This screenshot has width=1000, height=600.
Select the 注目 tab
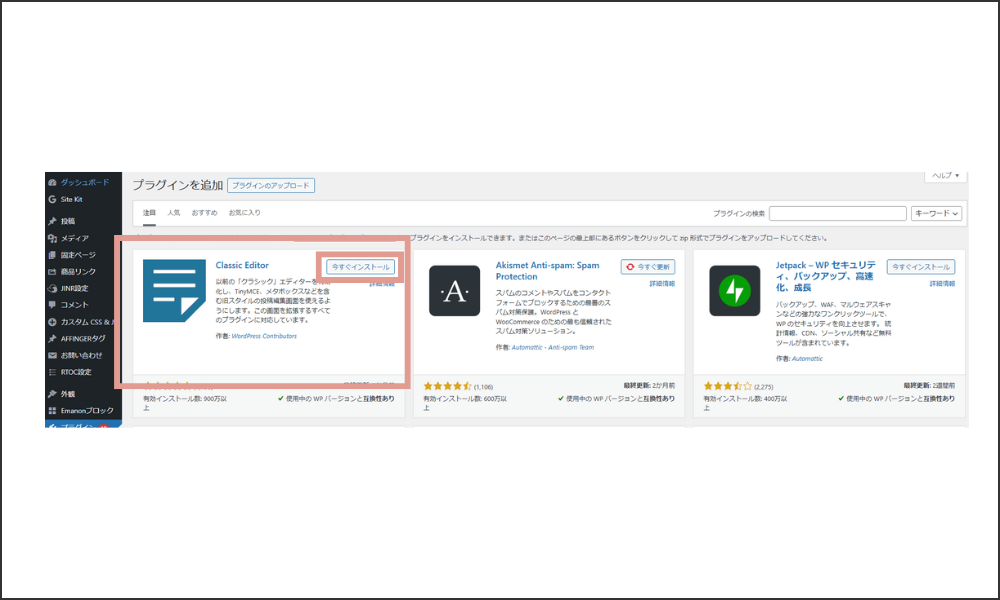[149, 213]
